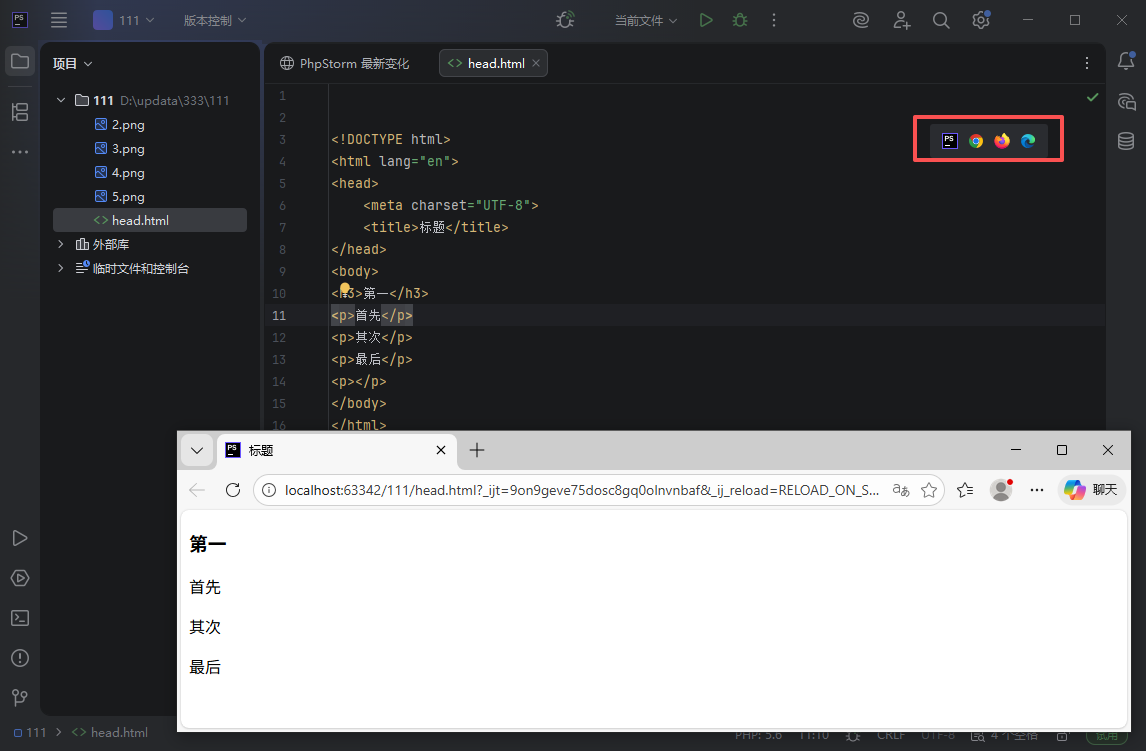Collapse the 111 project folder

coord(61,100)
